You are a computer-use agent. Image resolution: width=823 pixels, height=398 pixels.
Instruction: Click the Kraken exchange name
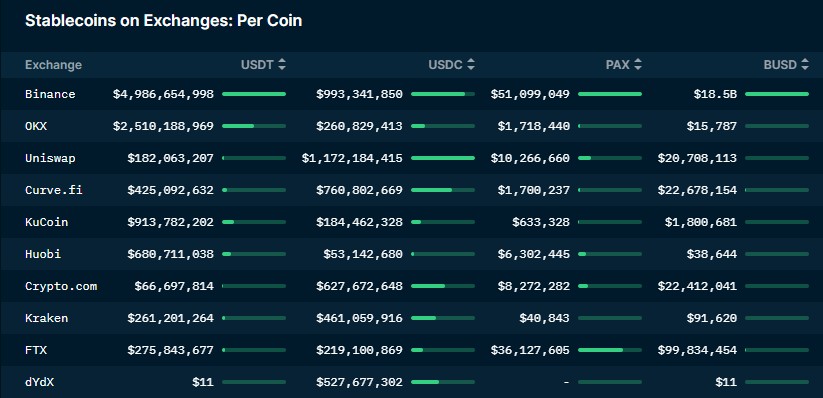pos(47,318)
